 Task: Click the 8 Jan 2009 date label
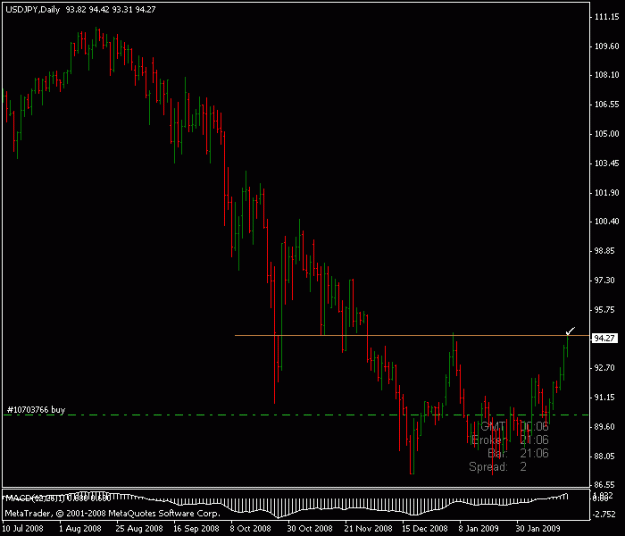(x=478, y=528)
